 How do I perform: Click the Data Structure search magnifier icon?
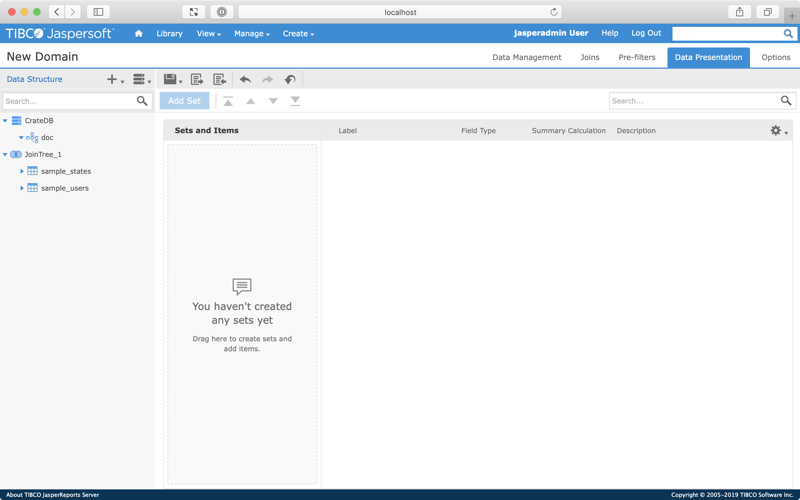pyautogui.click(x=142, y=101)
